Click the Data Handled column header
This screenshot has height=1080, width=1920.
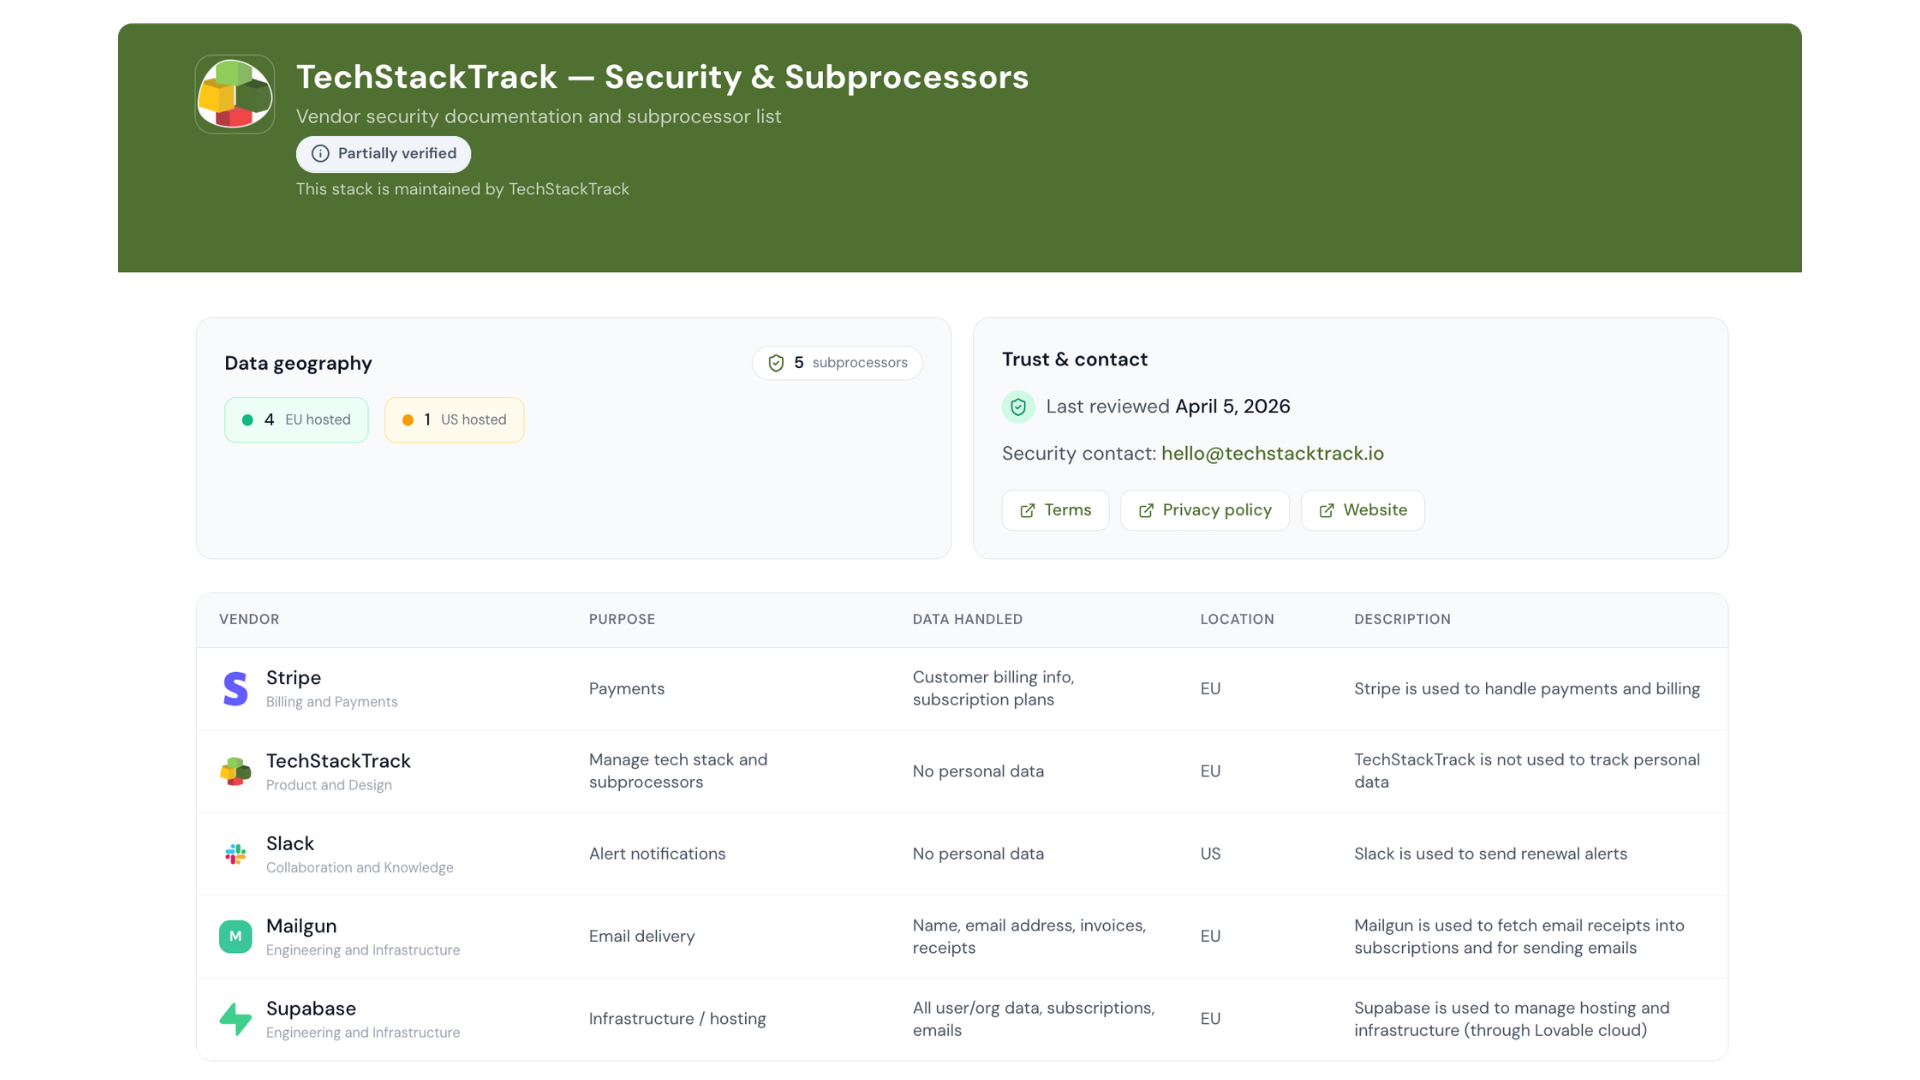[967, 620]
